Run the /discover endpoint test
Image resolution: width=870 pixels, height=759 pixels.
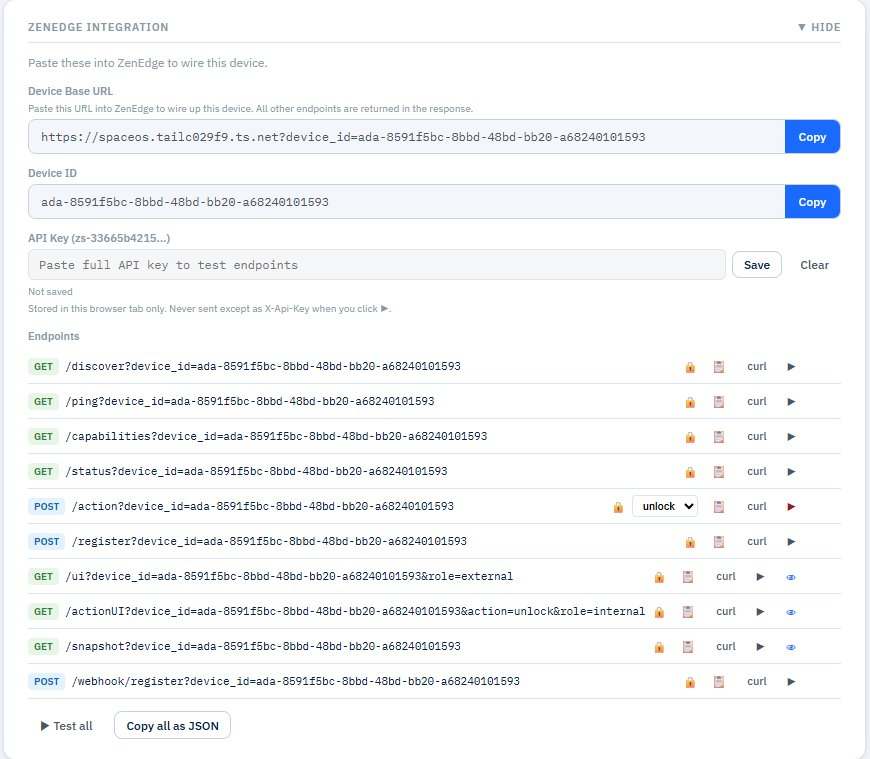[x=791, y=367]
